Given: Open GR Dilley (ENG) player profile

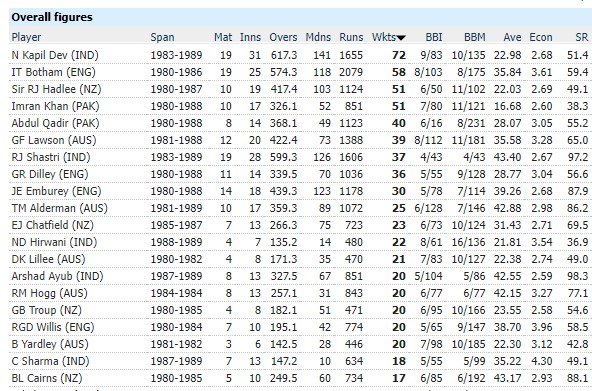Looking at the screenshot, I should [x=50, y=174].
